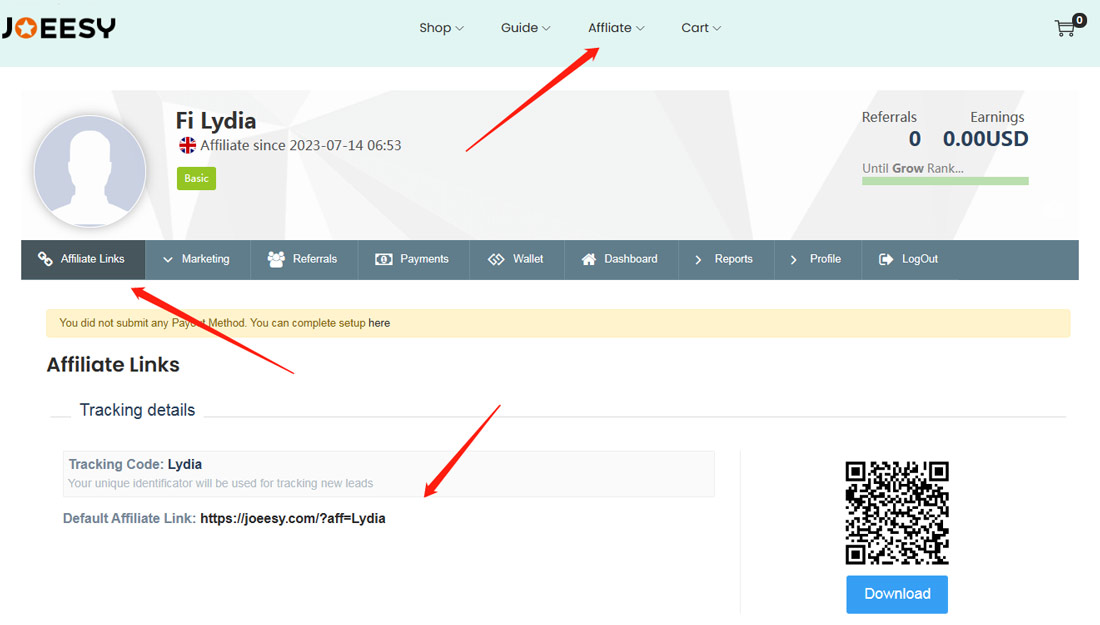Image resolution: width=1100 pixels, height=625 pixels.
Task: Open the Payments section
Action: tap(412, 259)
